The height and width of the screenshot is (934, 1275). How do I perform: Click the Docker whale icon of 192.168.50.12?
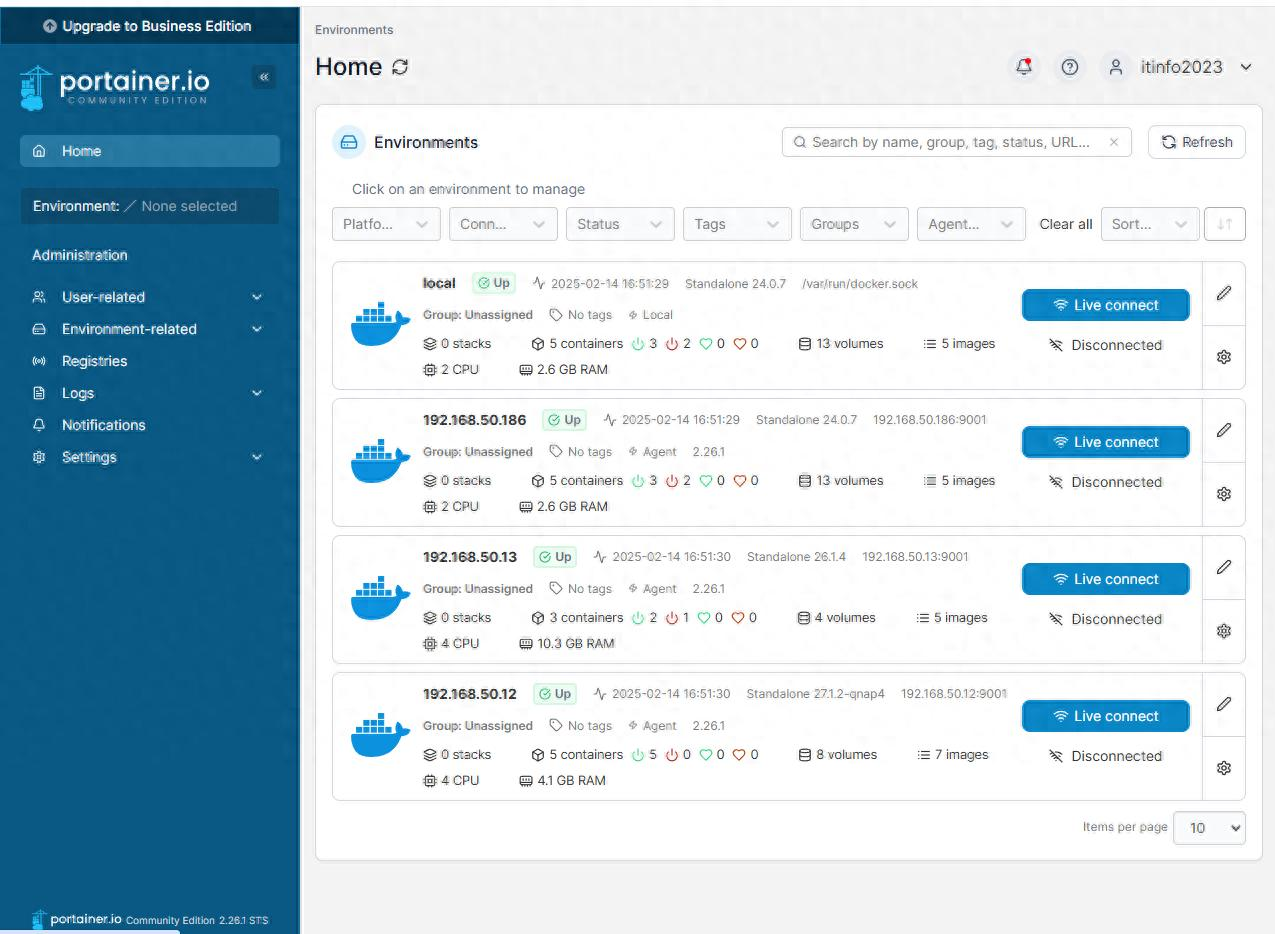pos(380,736)
